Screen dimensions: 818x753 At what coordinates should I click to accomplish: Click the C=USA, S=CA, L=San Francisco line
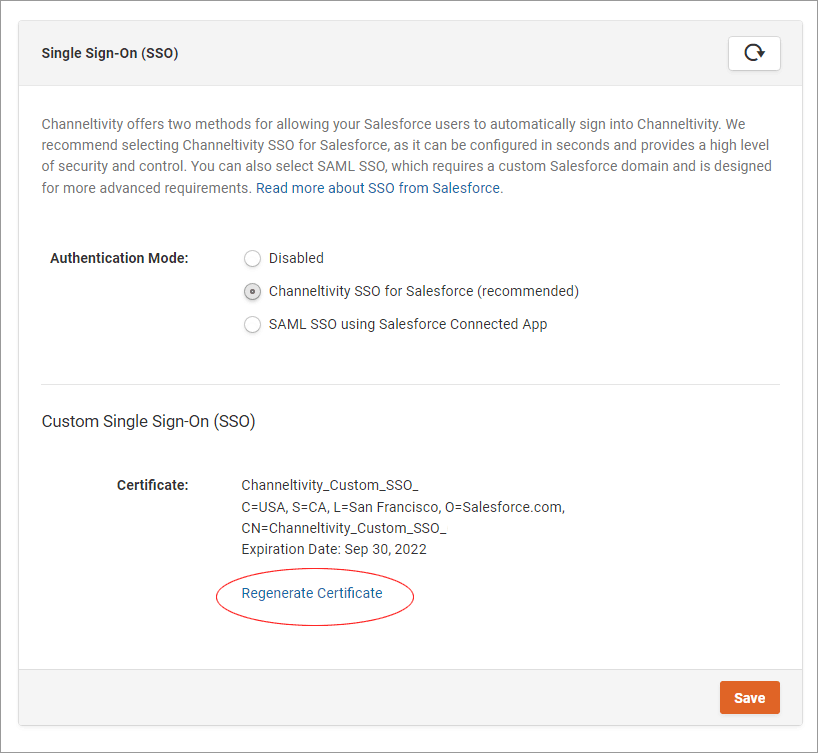click(x=403, y=507)
